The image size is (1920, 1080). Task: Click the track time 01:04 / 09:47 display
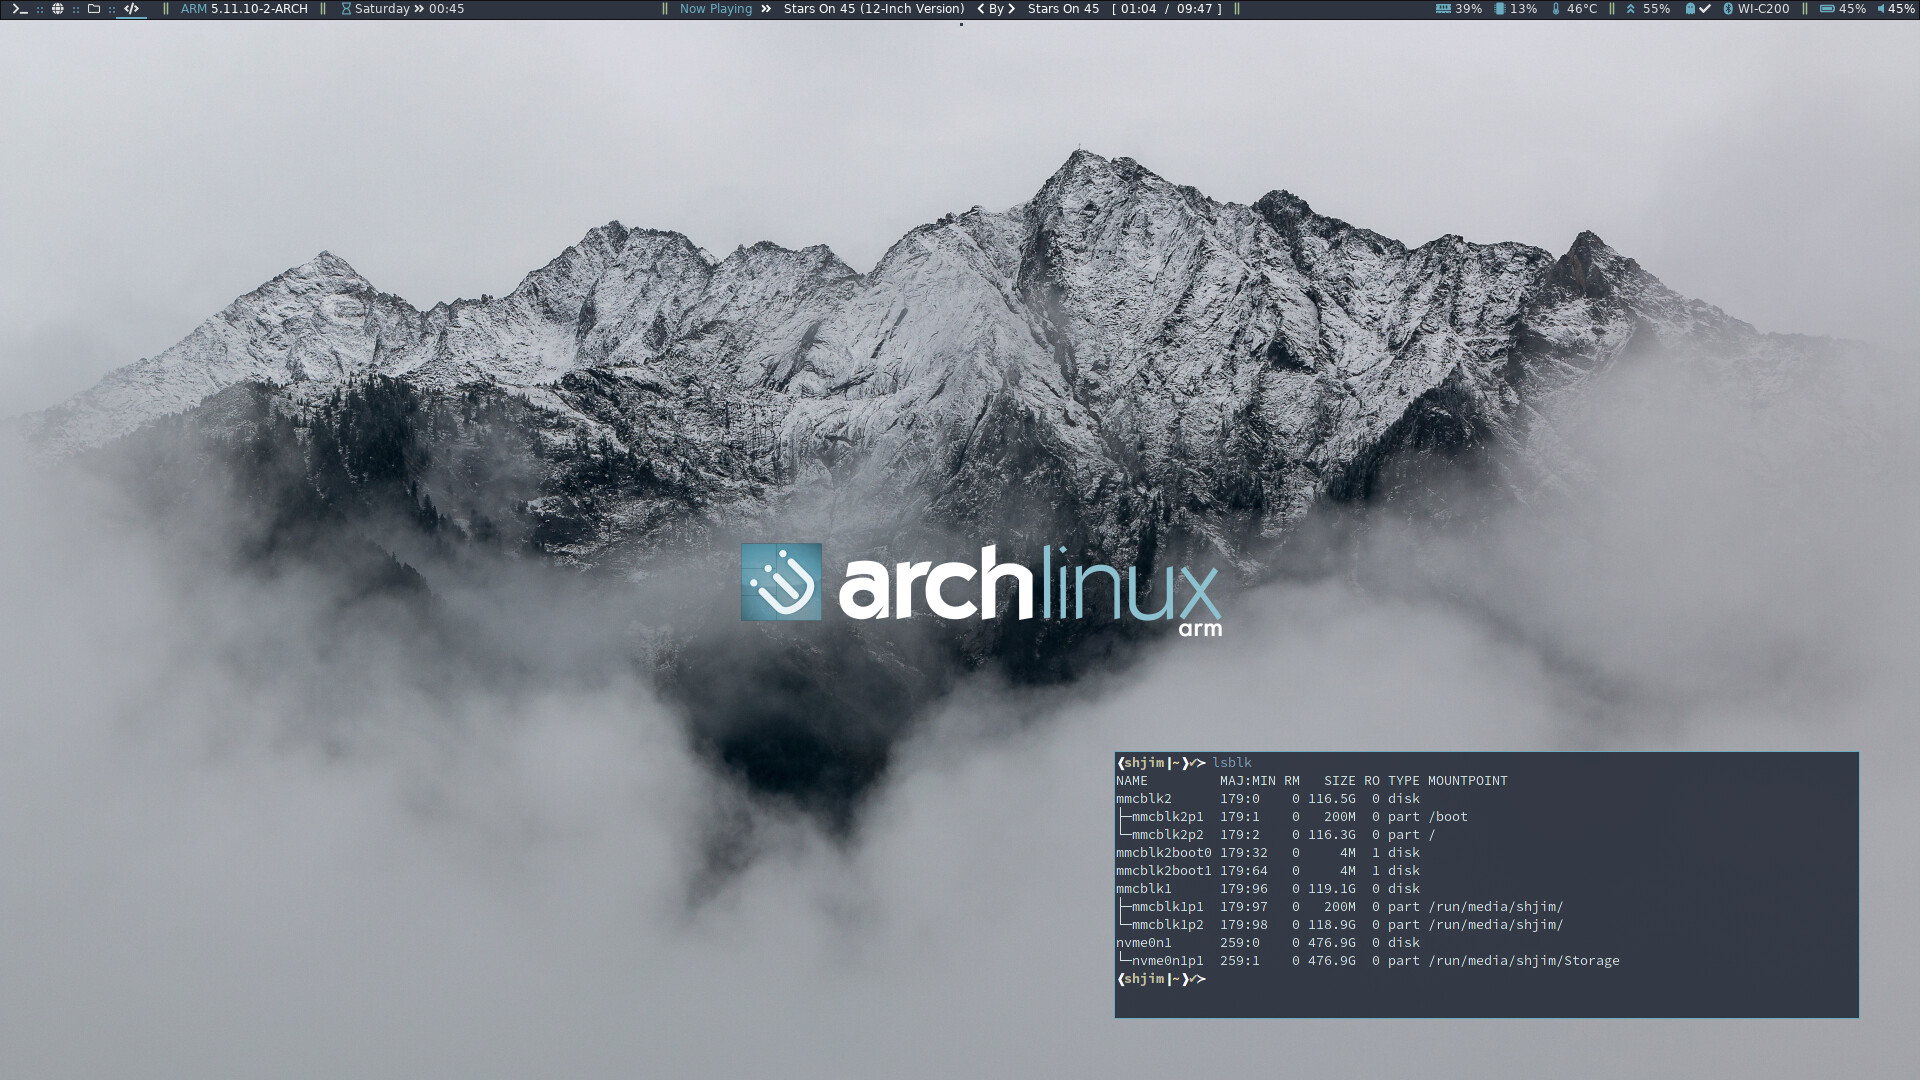(1166, 9)
